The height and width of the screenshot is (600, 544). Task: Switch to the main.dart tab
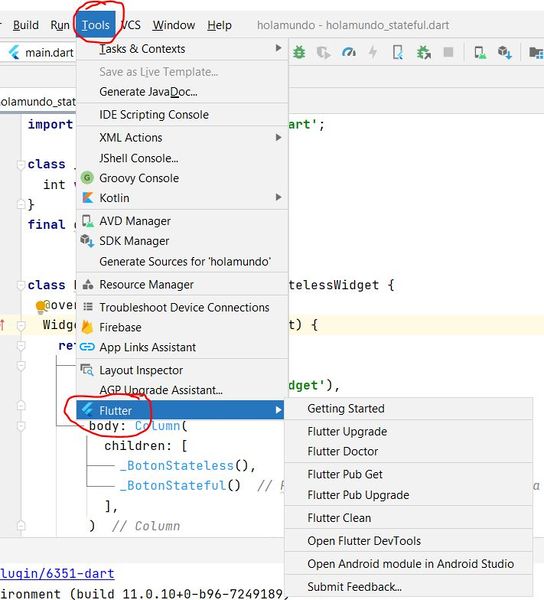pos(41,52)
